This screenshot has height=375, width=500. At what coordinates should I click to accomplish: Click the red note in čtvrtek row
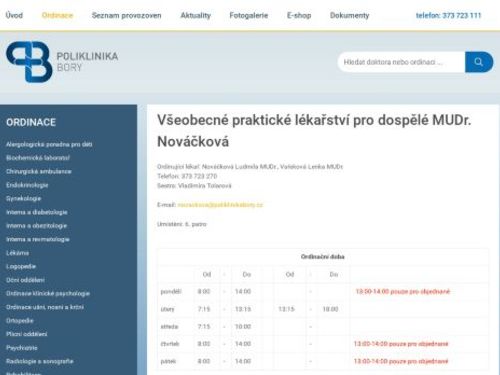tap(401, 344)
